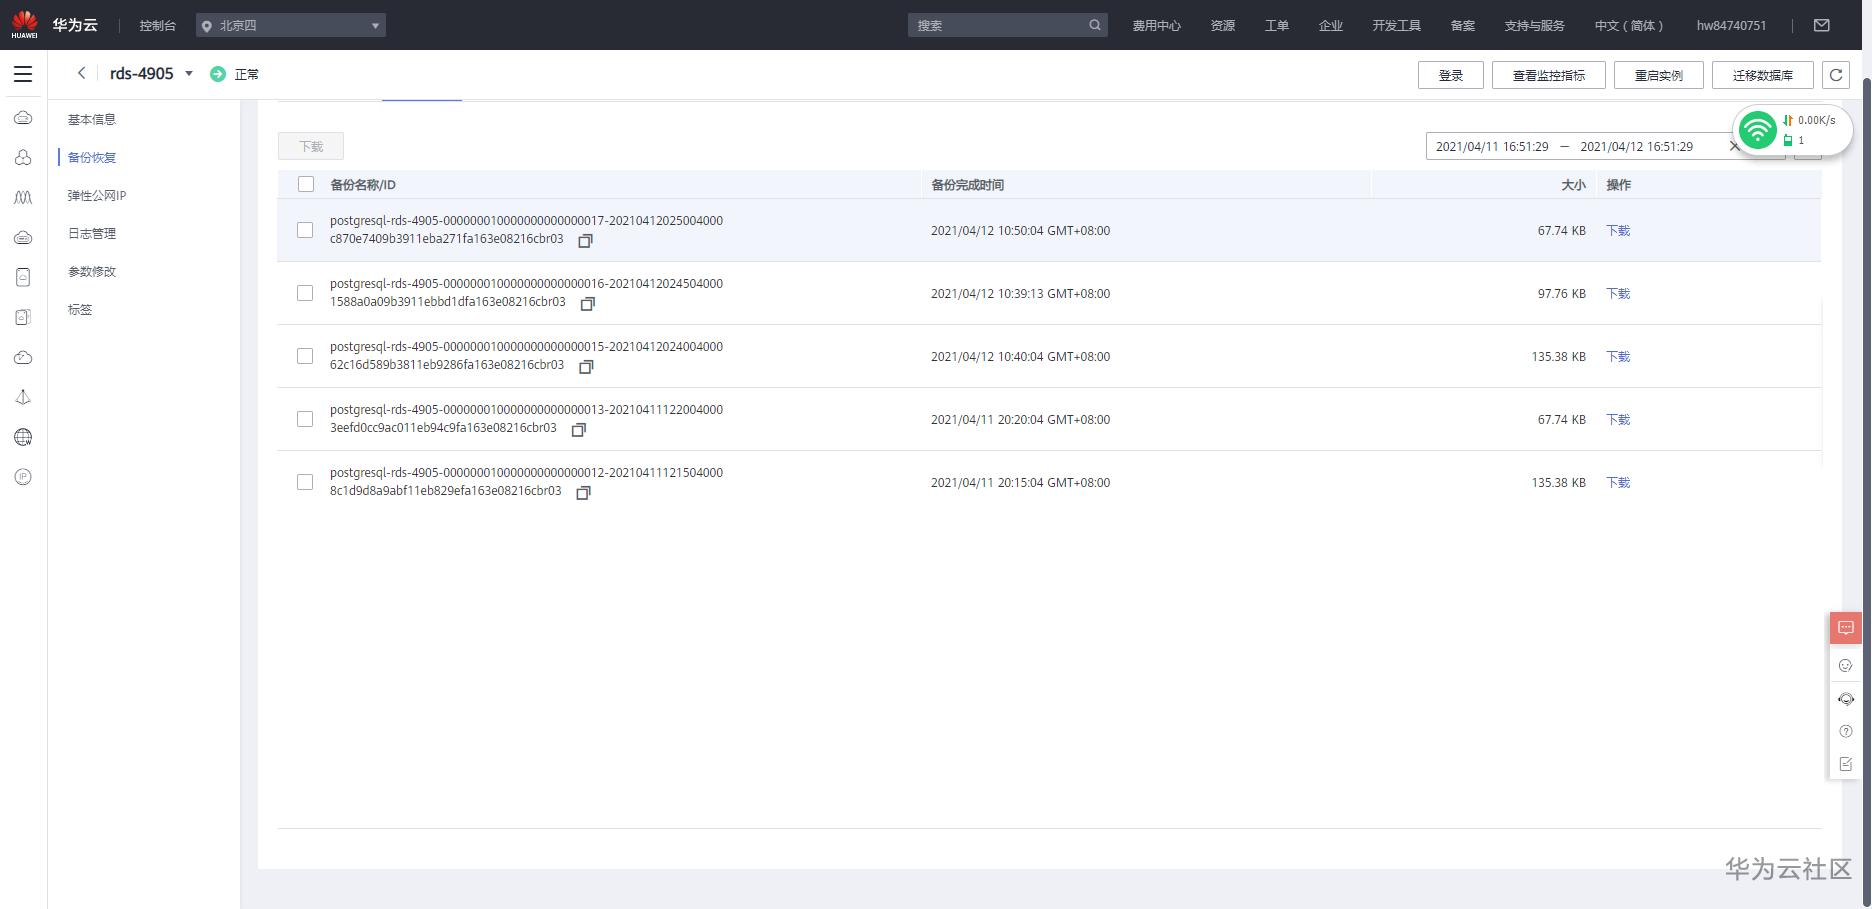Open 日志管理 in the left navigation

click(x=92, y=233)
